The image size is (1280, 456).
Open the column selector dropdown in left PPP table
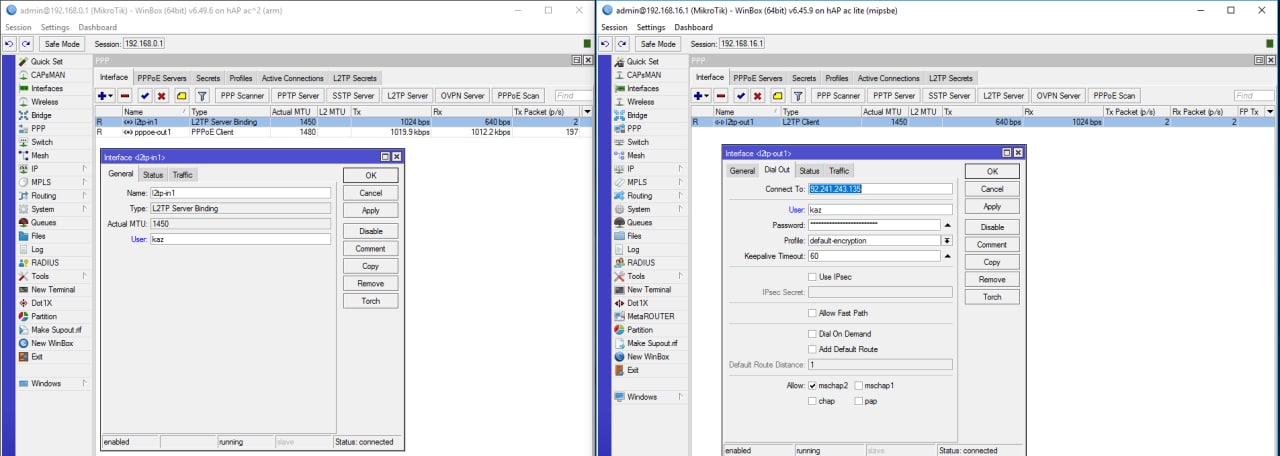(587, 112)
